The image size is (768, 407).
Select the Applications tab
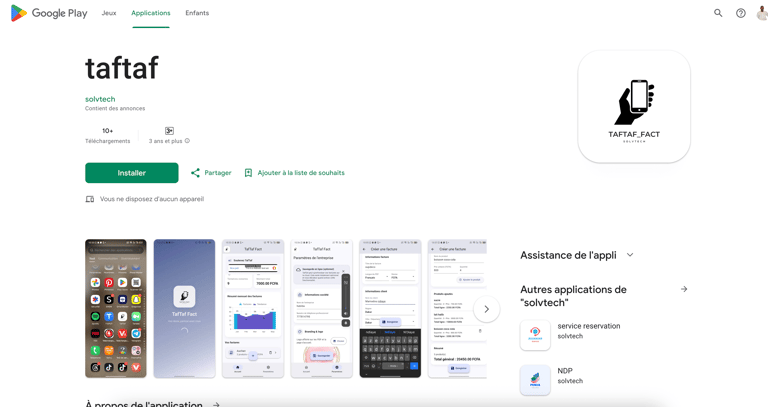[x=151, y=13]
